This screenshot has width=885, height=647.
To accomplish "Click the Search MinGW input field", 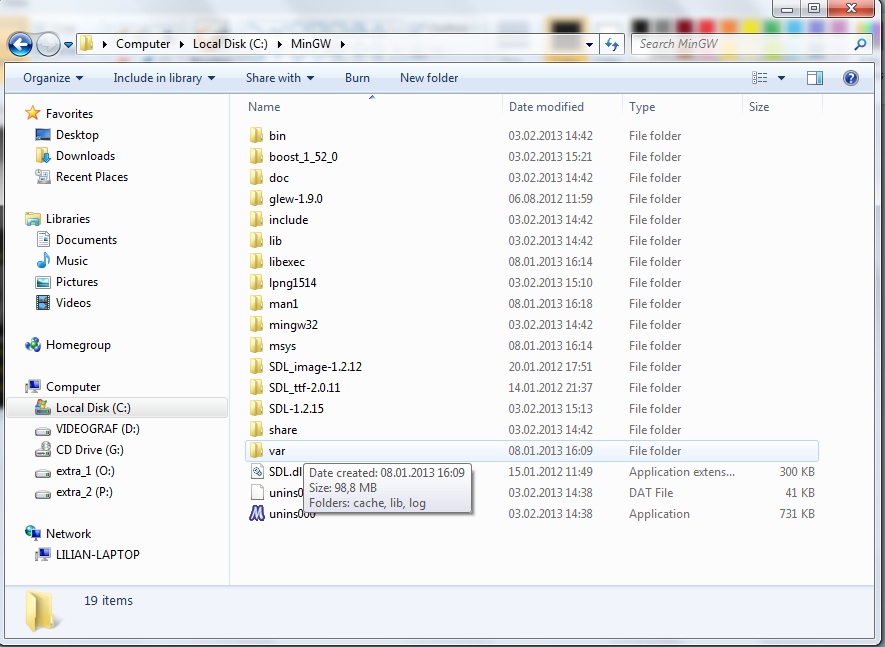I will pos(743,44).
